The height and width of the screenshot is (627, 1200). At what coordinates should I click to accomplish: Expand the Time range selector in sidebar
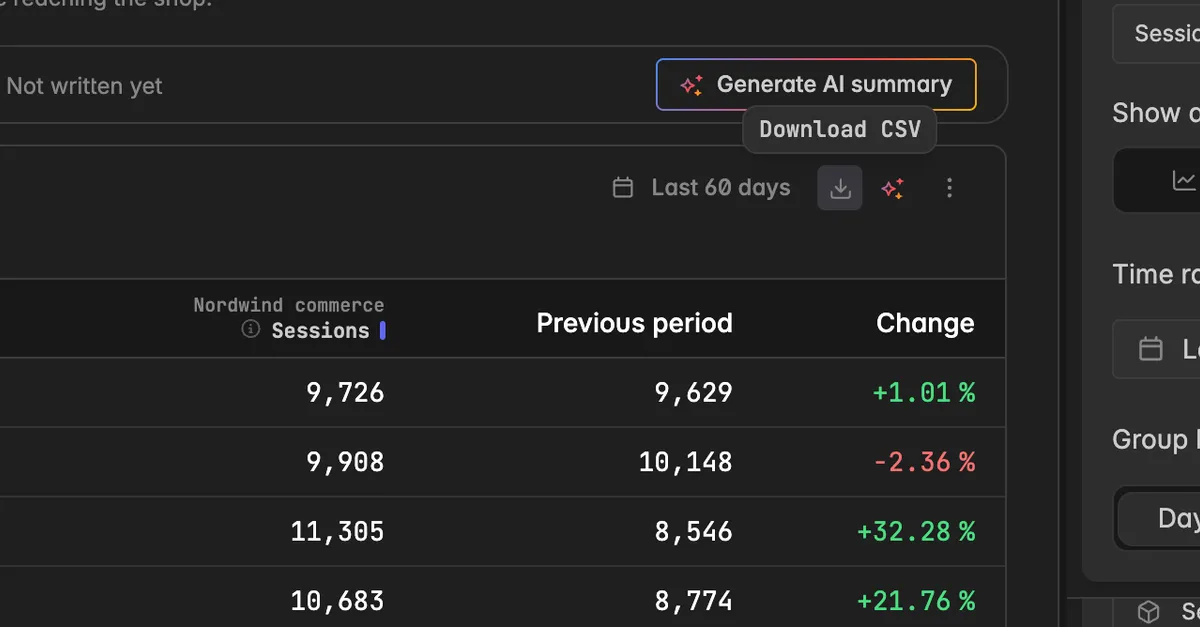tap(1157, 349)
